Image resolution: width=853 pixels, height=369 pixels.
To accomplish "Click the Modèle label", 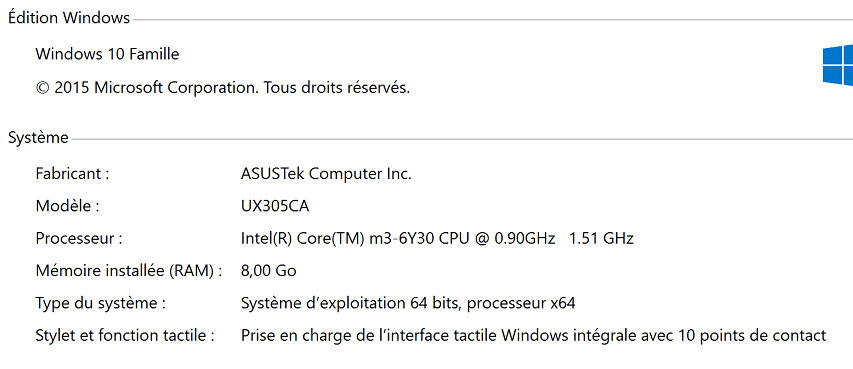I will click(67, 206).
